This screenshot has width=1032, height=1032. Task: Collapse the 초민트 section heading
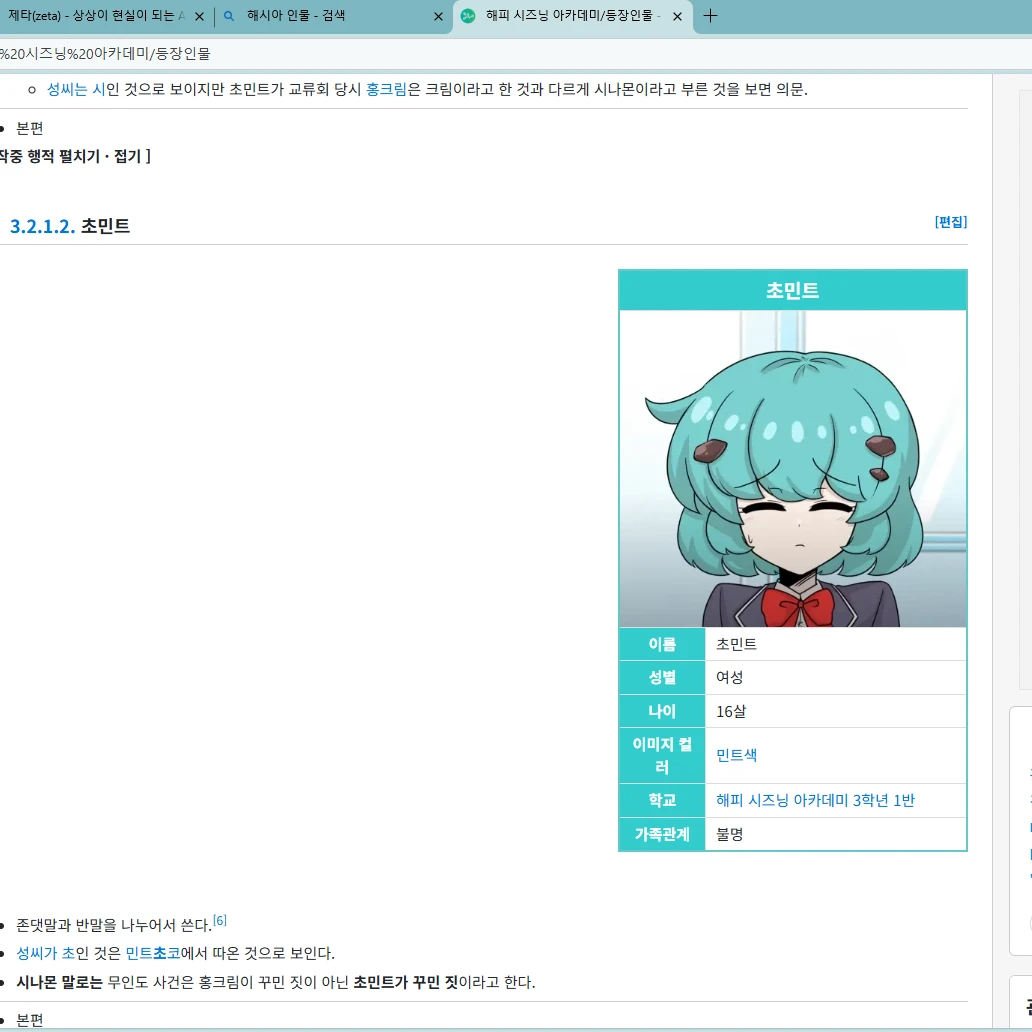point(105,226)
